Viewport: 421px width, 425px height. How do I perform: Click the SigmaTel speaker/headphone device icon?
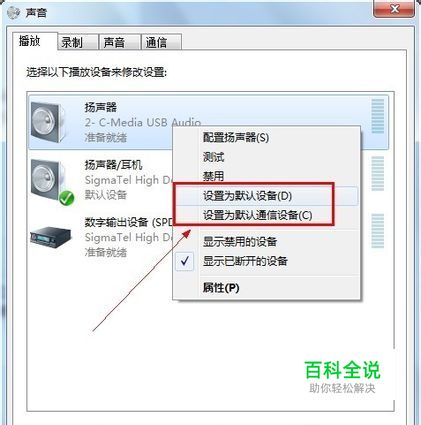[x=48, y=180]
